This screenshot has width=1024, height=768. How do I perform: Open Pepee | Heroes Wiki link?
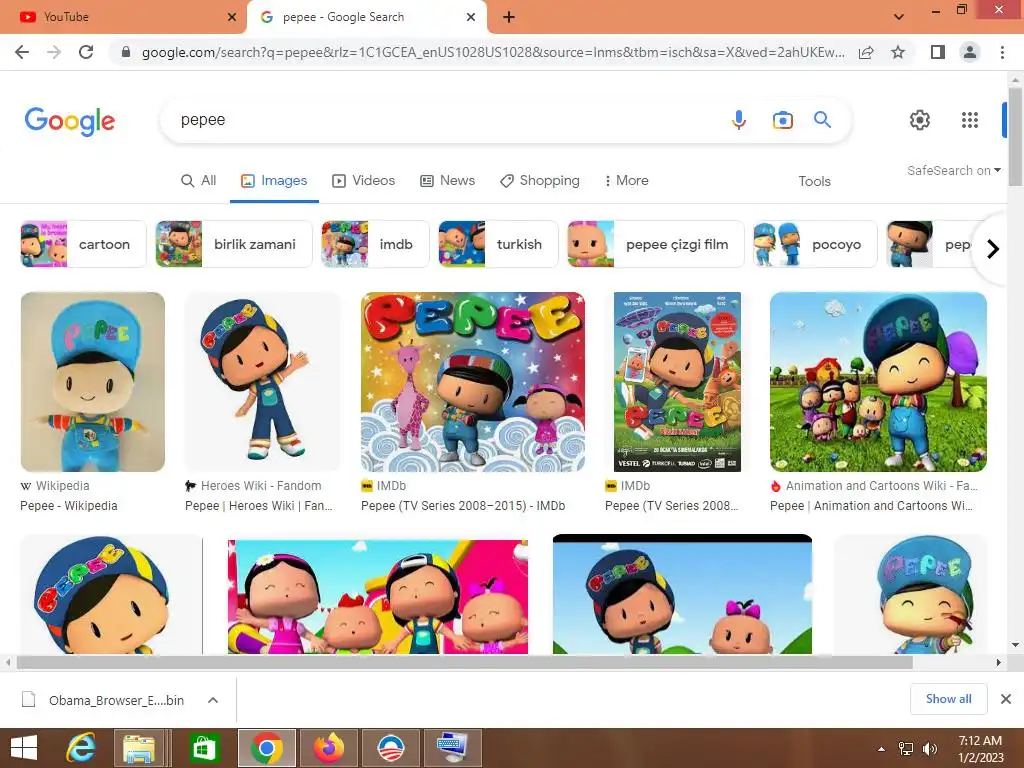(259, 506)
